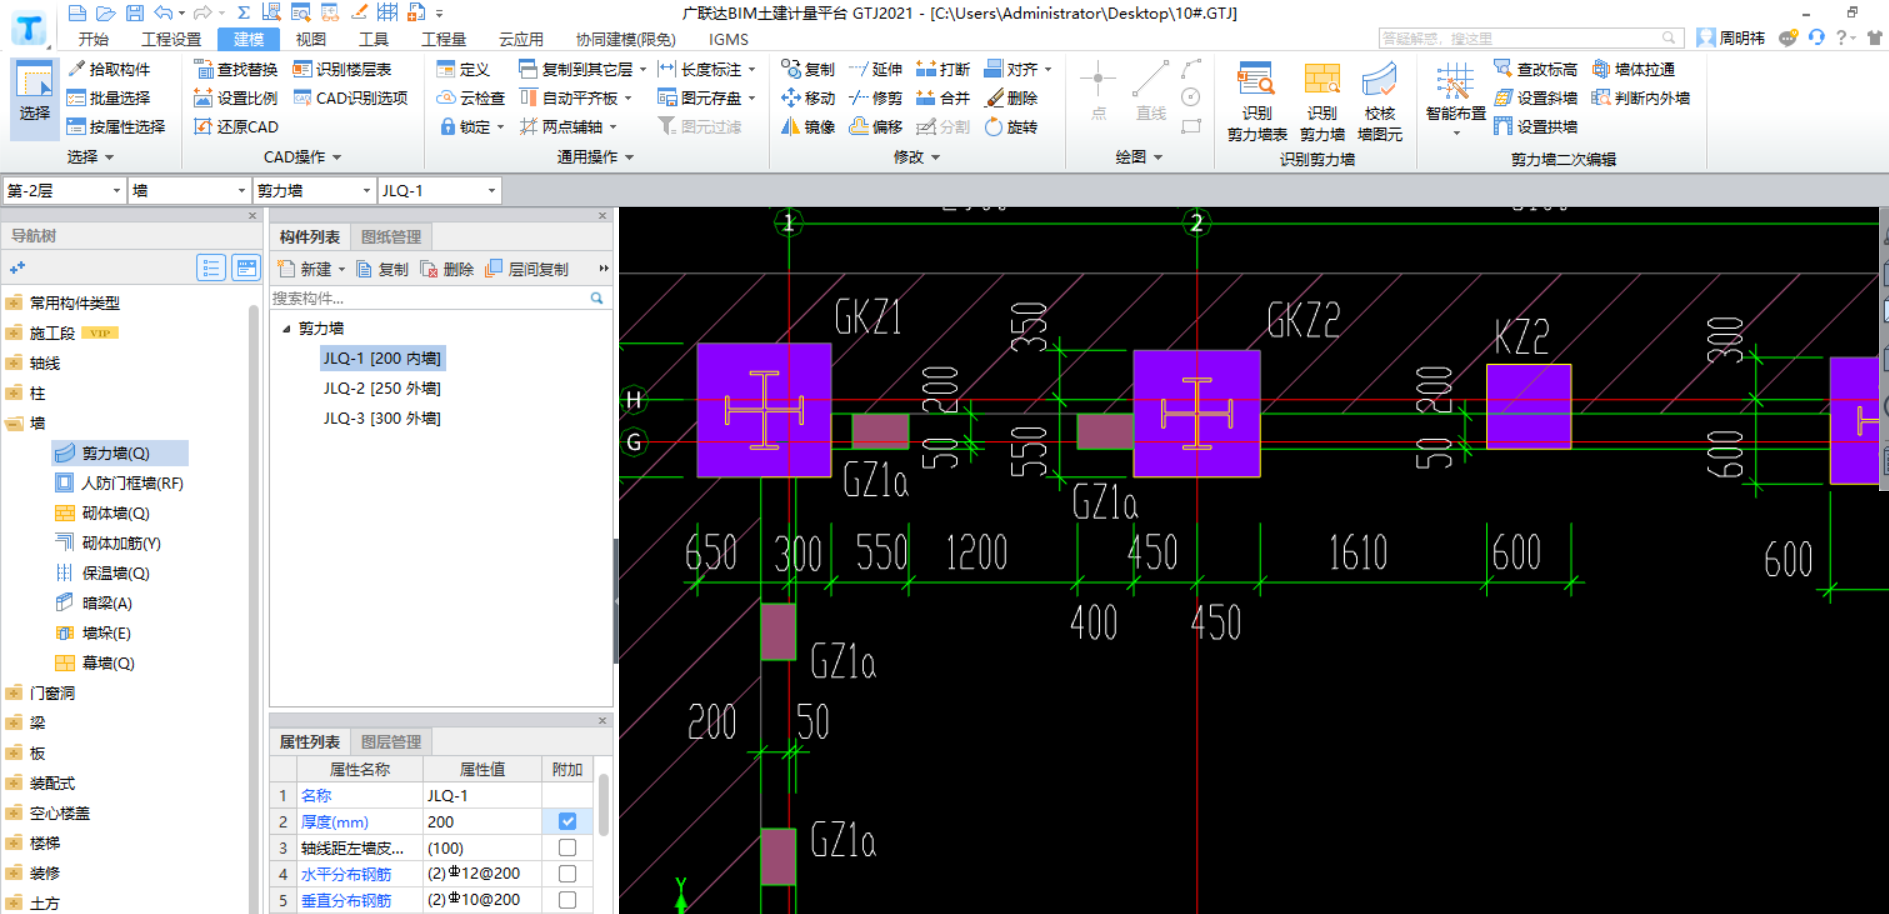
Task: Open the 工程设置 ribbon tab
Action: coord(171,39)
